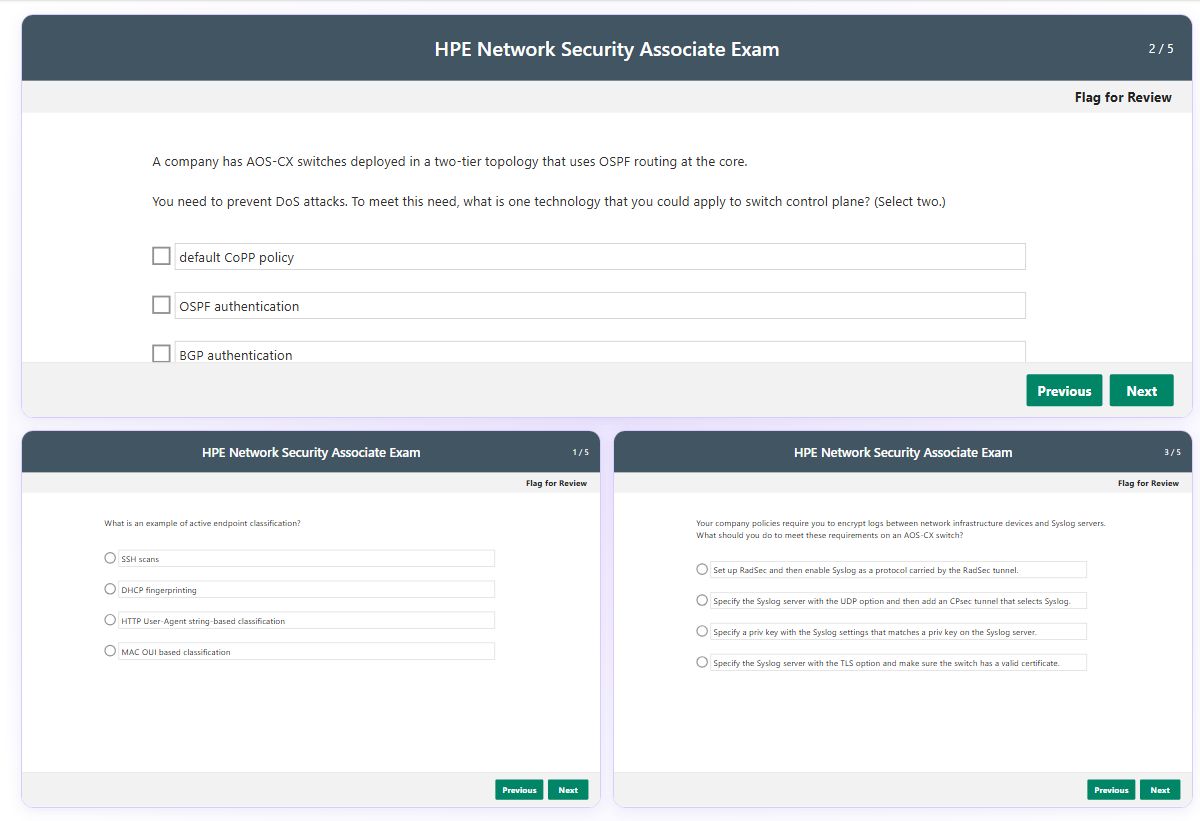Image resolution: width=1200 pixels, height=821 pixels.
Task: Click the AOS-CX two-tier topology question text
Action: pos(450,161)
